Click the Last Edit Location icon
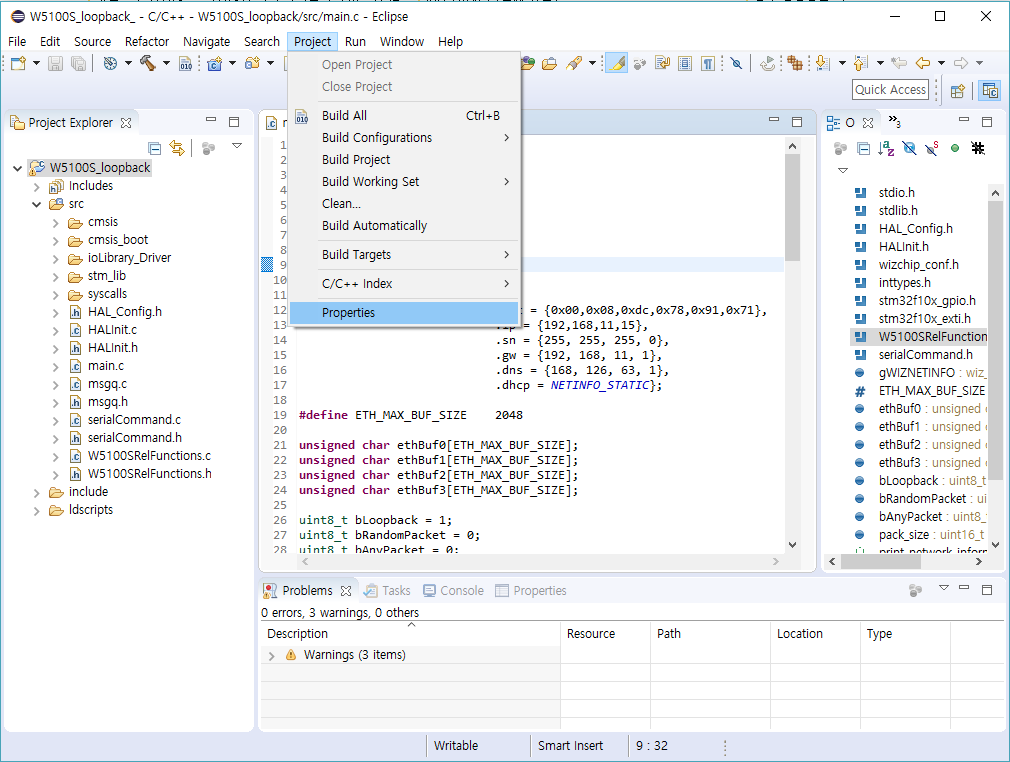Image resolution: width=1010 pixels, height=762 pixels. coord(899,63)
